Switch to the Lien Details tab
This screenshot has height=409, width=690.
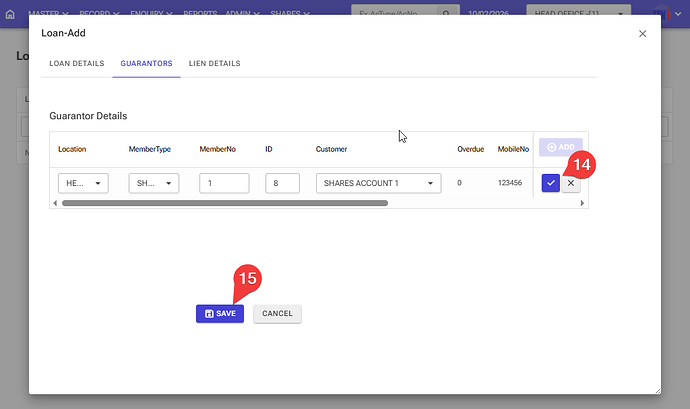(214, 63)
